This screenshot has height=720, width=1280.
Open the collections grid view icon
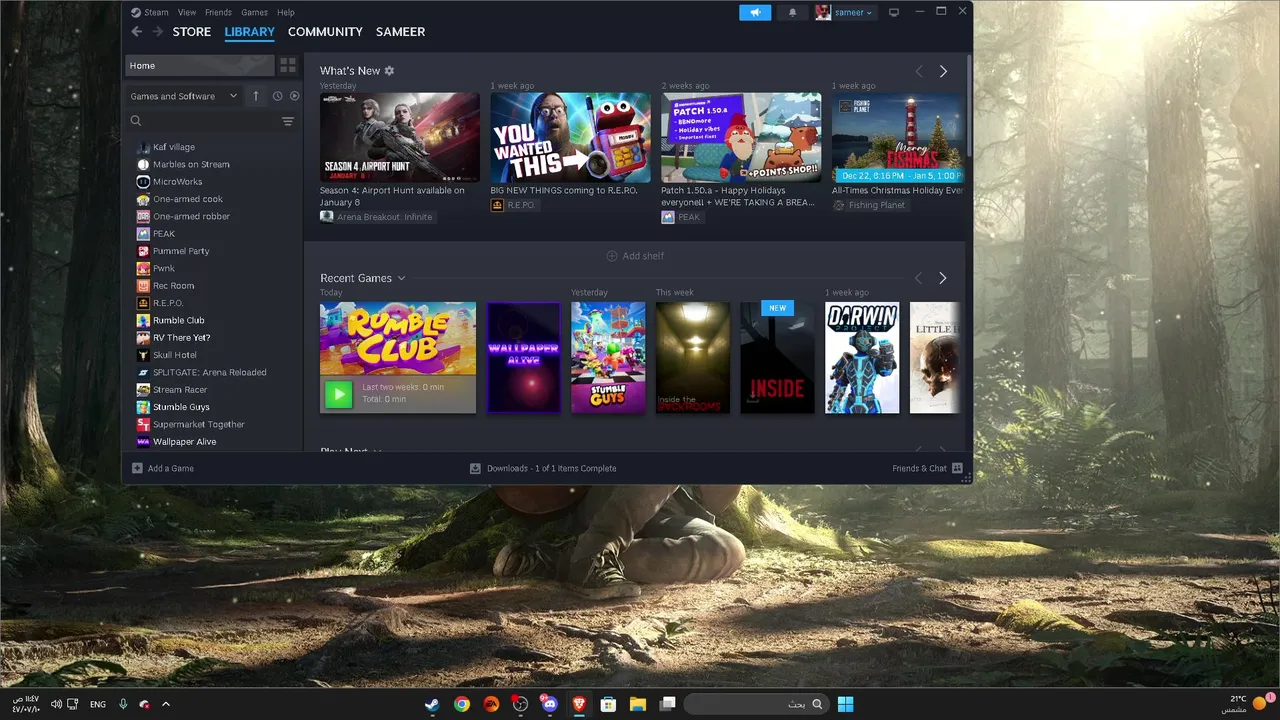(288, 65)
